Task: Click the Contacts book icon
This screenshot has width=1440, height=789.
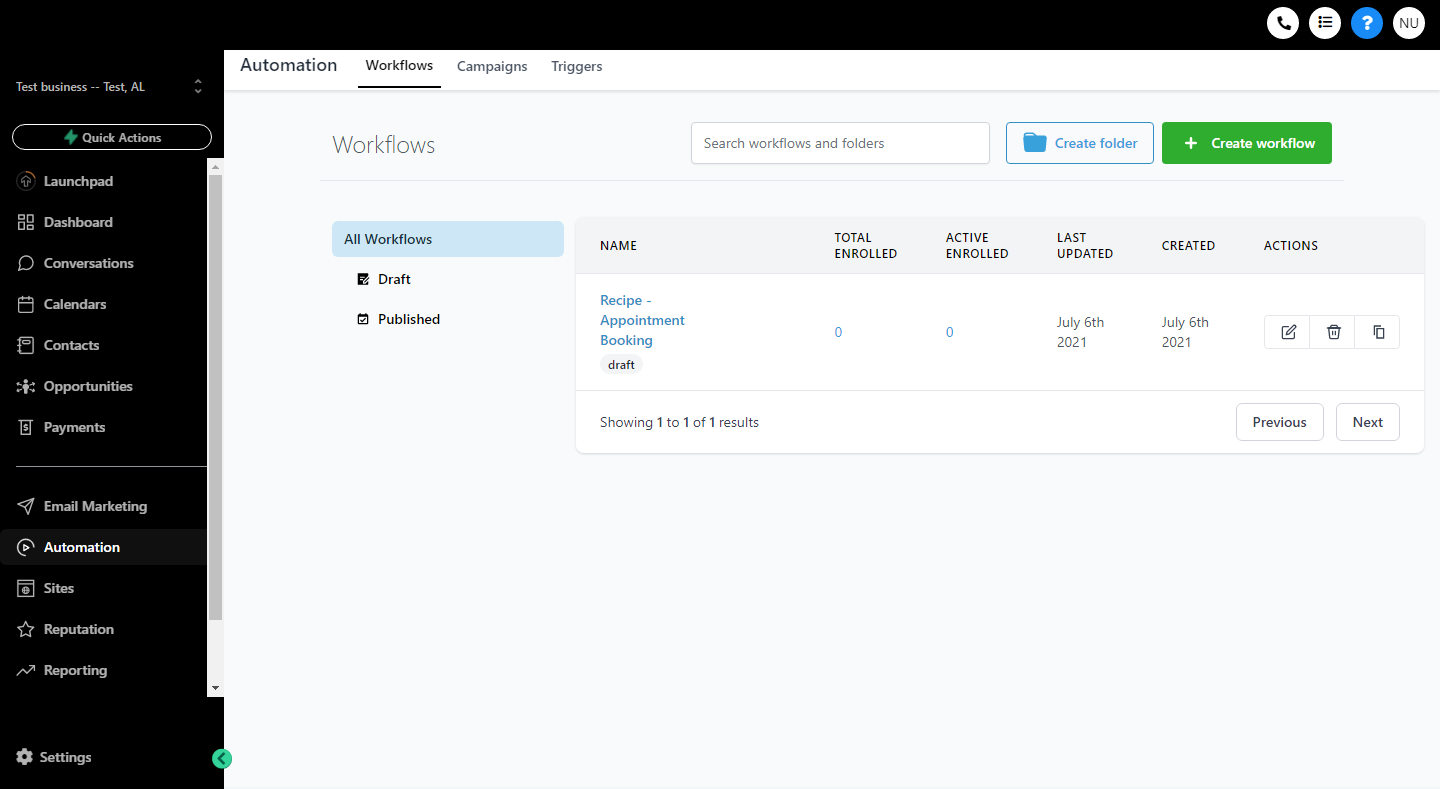Action: click(26, 345)
